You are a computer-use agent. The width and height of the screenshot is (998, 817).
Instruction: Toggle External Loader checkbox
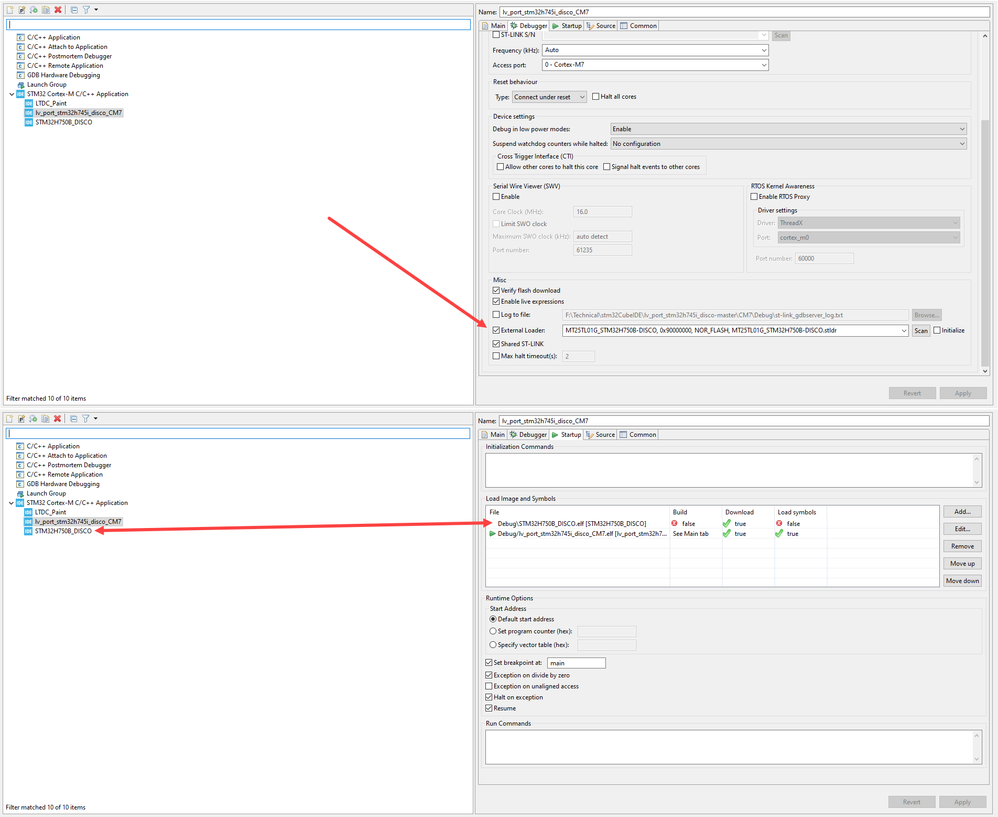pos(496,330)
